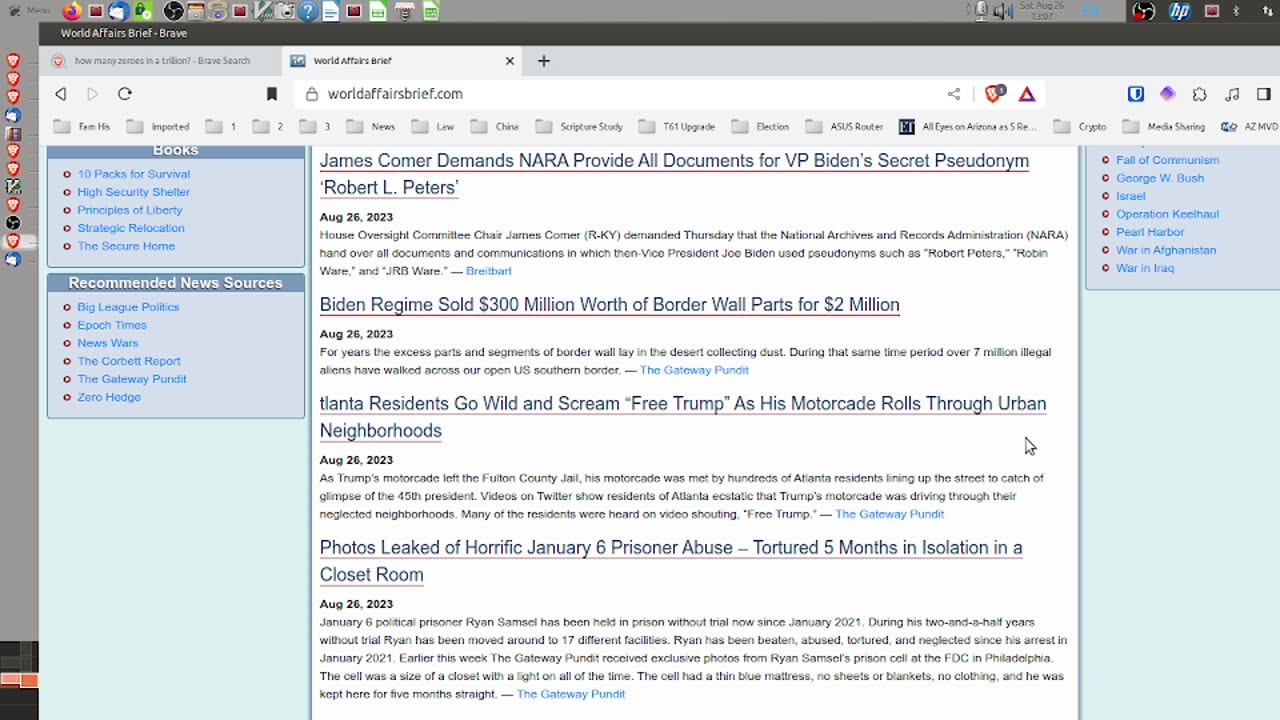The height and width of the screenshot is (720, 1280).
Task: Open the Brave Shields lion icon
Action: [x=993, y=94]
